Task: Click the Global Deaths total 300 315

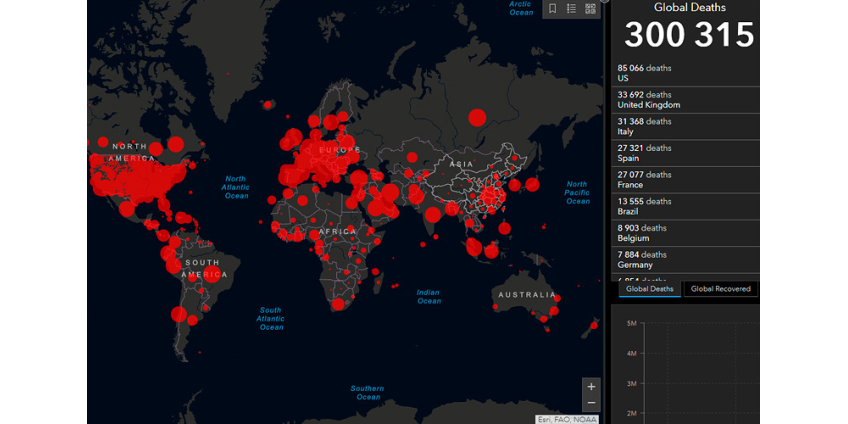Action: (x=689, y=34)
